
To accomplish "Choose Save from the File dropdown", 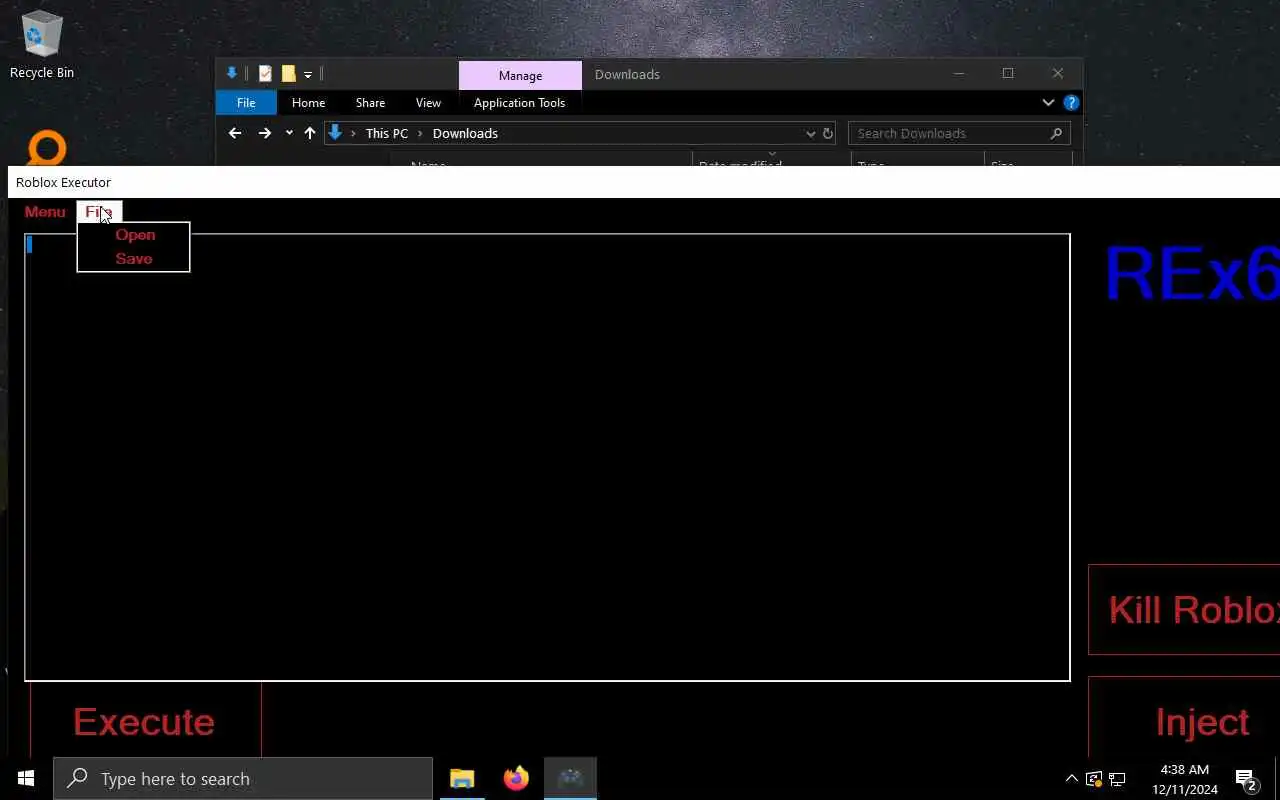I will 134,259.
